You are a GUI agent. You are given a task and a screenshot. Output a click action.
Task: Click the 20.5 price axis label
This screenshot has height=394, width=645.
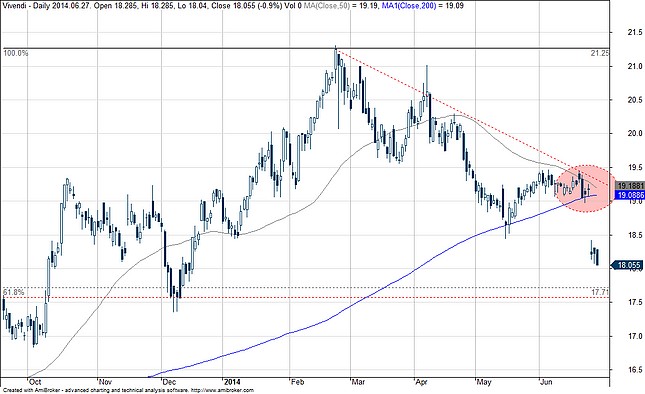coord(635,100)
